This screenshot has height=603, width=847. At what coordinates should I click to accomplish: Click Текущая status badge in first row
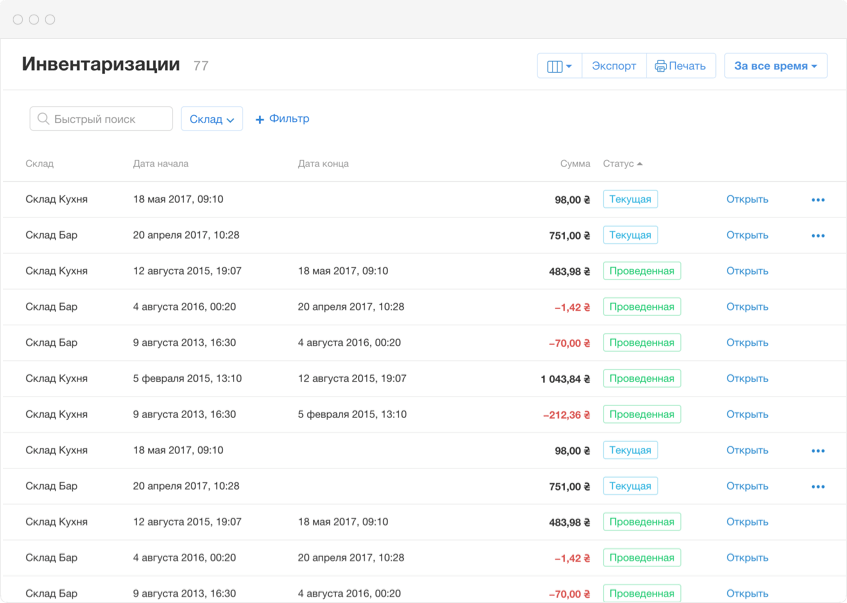(630, 200)
